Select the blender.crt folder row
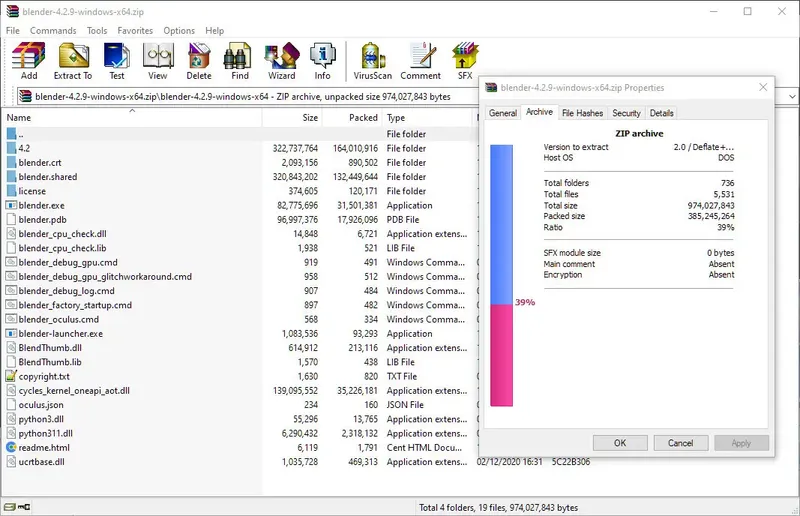Image resolution: width=800 pixels, height=516 pixels. pos(239,162)
